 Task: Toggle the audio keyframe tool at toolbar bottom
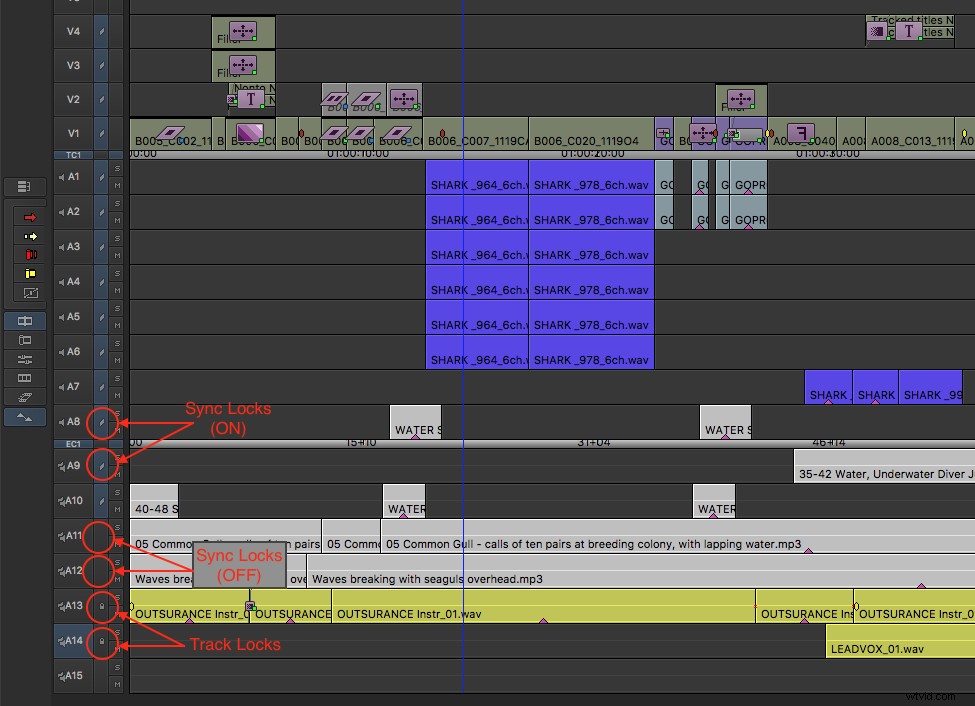pyautogui.click(x=25, y=416)
